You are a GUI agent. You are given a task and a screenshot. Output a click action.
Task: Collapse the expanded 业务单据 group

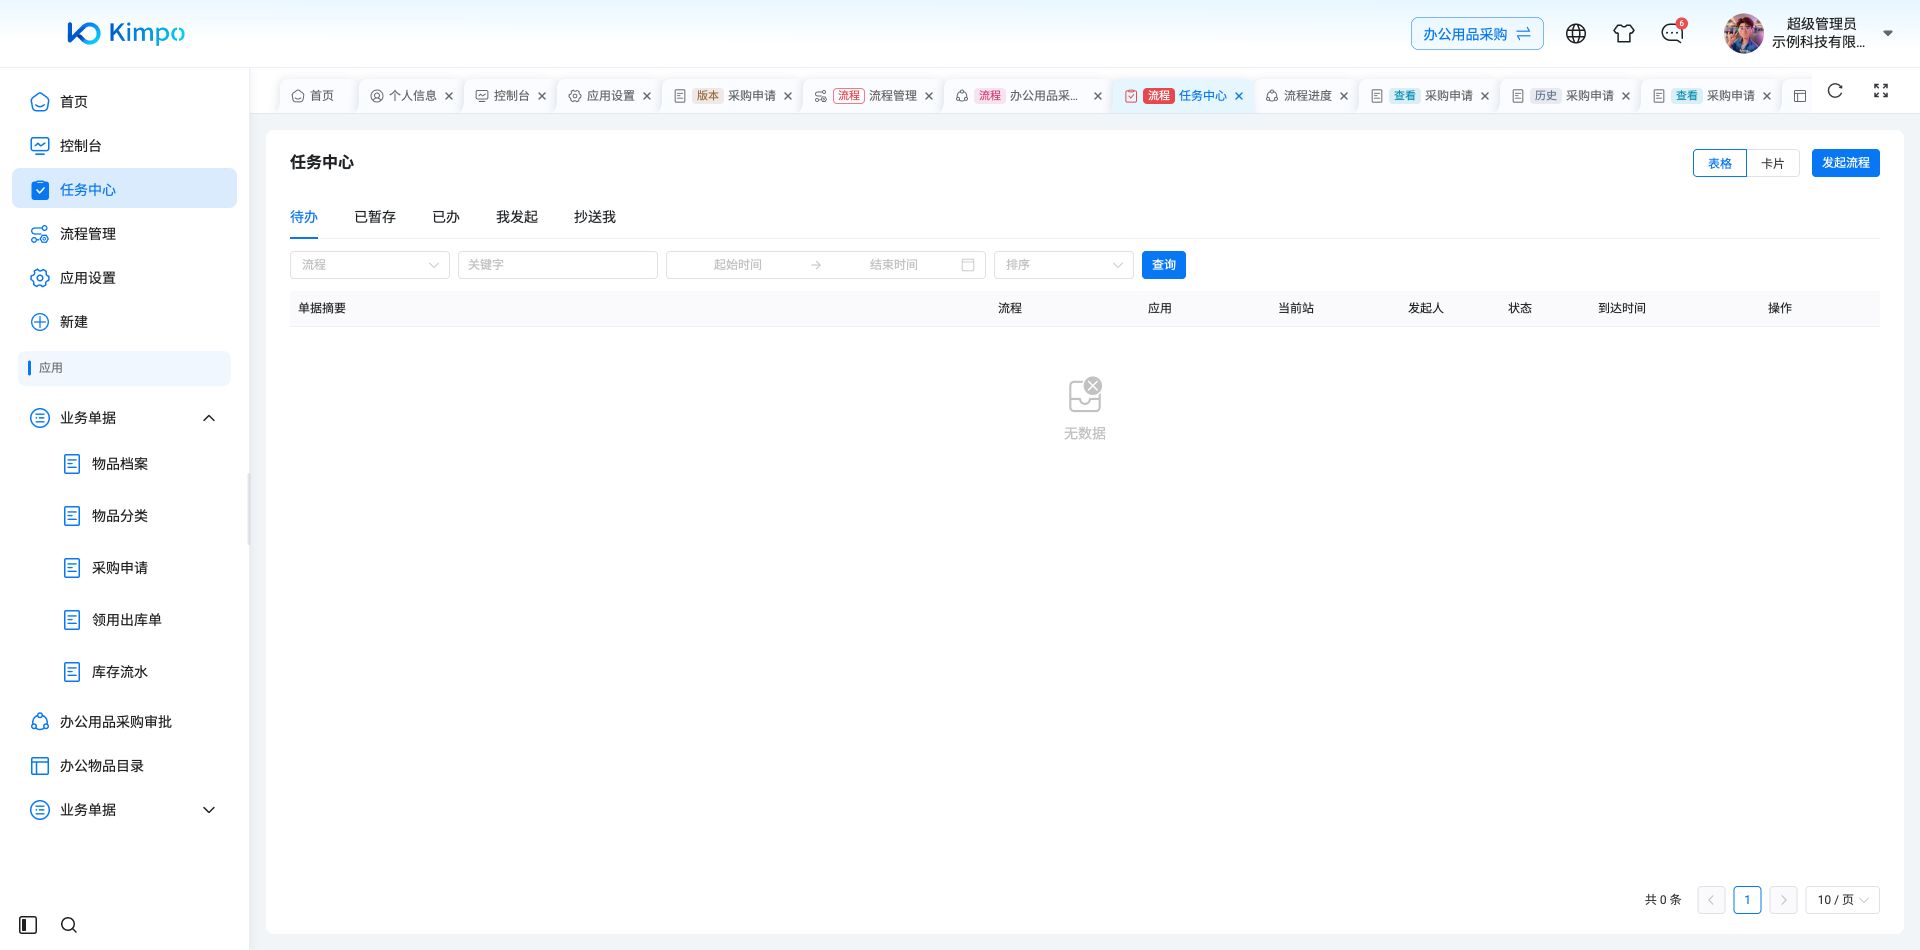pyautogui.click(x=124, y=417)
